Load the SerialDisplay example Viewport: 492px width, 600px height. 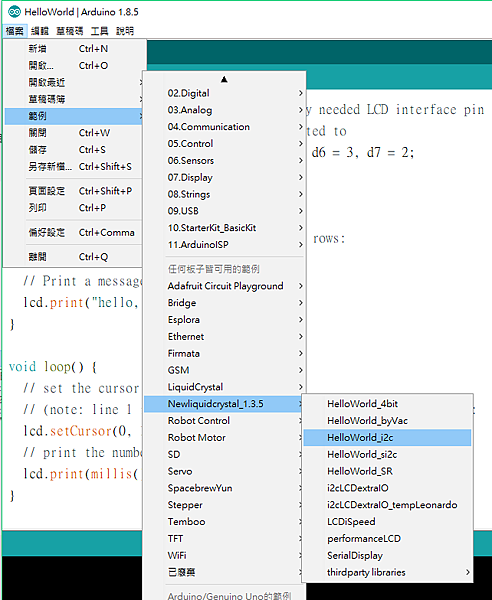point(387,555)
